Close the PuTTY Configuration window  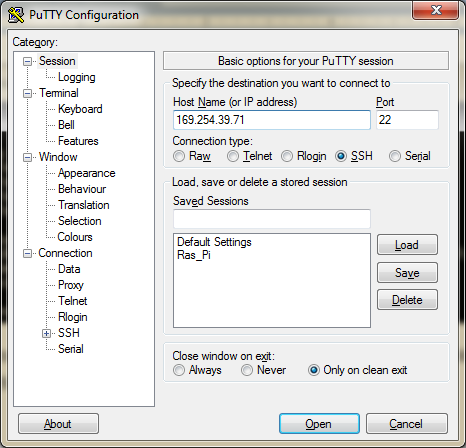coord(435,10)
